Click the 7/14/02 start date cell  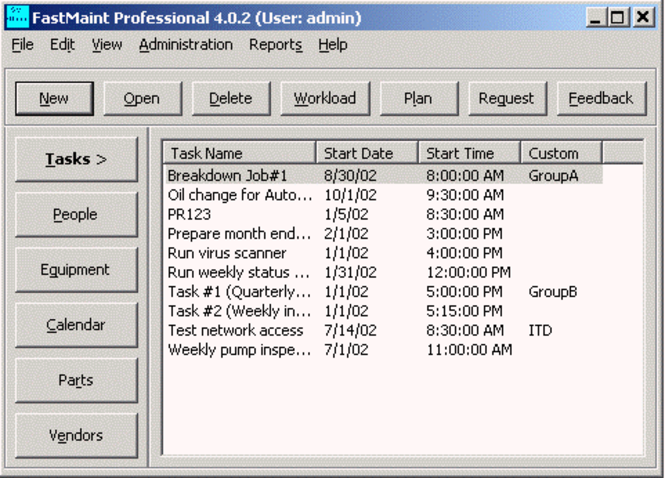(350, 330)
